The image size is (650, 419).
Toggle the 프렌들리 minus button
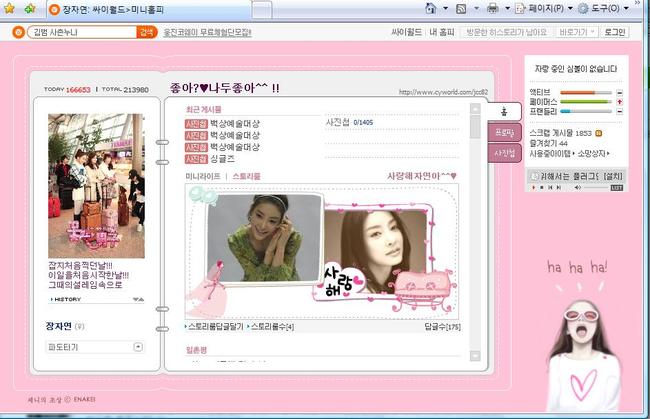pos(620,111)
